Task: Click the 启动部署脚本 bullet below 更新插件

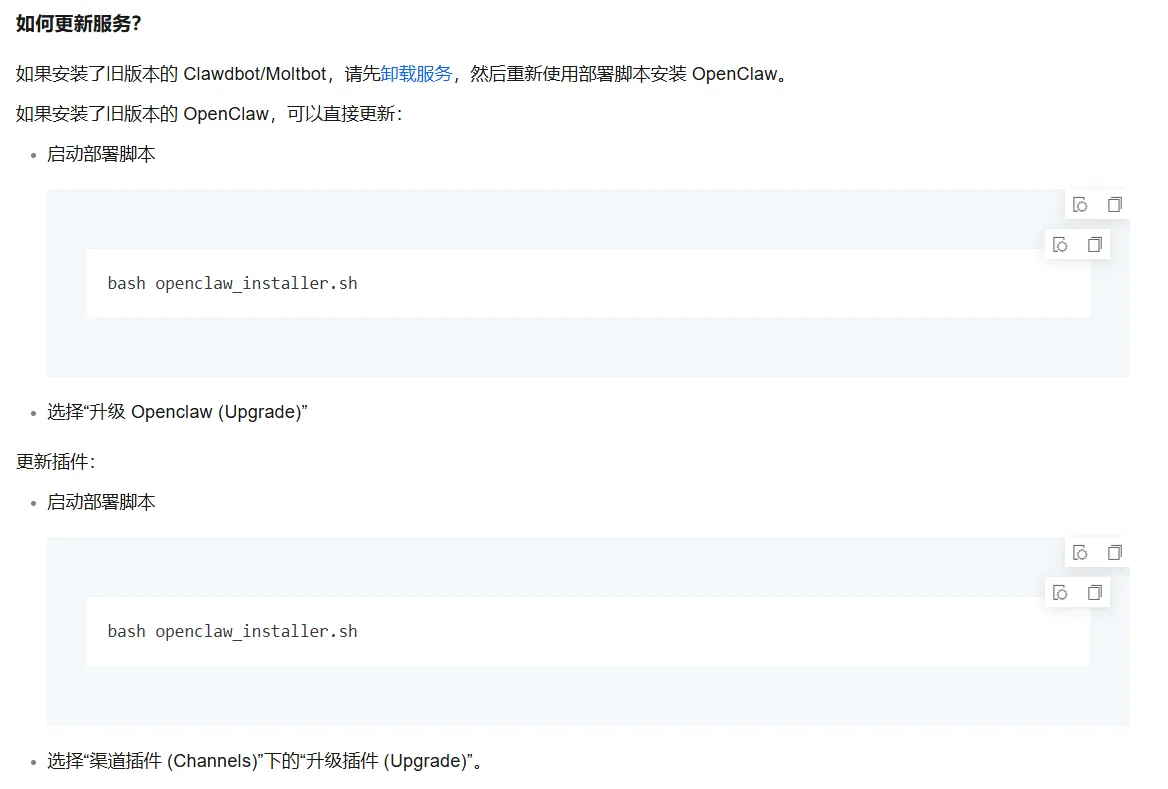Action: (x=101, y=502)
